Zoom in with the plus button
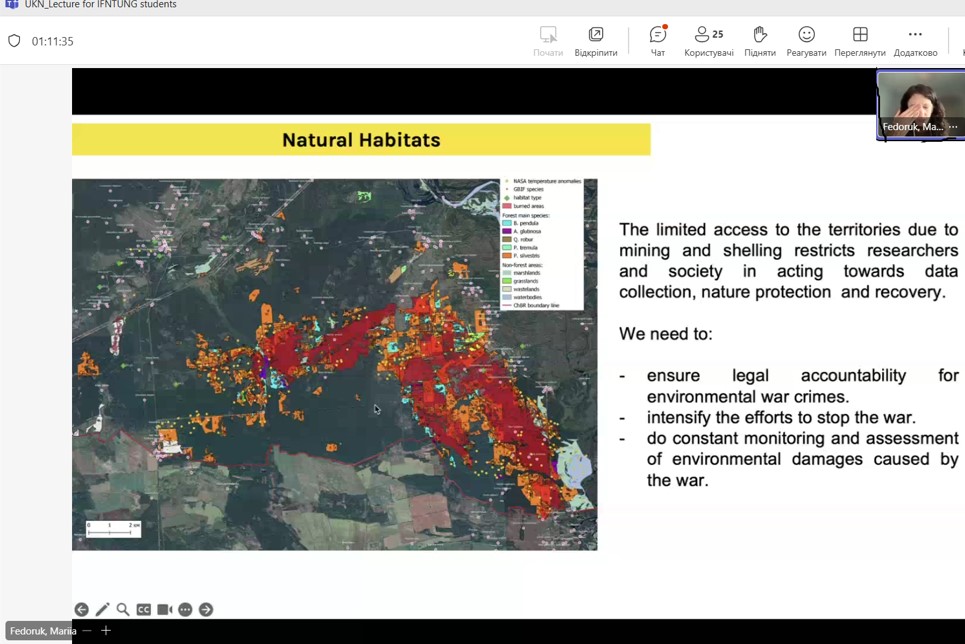The width and height of the screenshot is (965, 644). point(106,631)
